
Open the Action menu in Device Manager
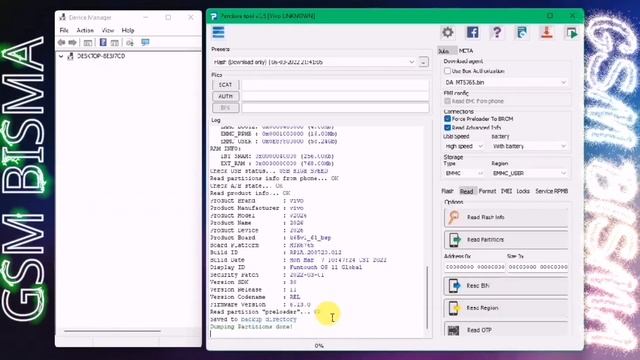85,30
